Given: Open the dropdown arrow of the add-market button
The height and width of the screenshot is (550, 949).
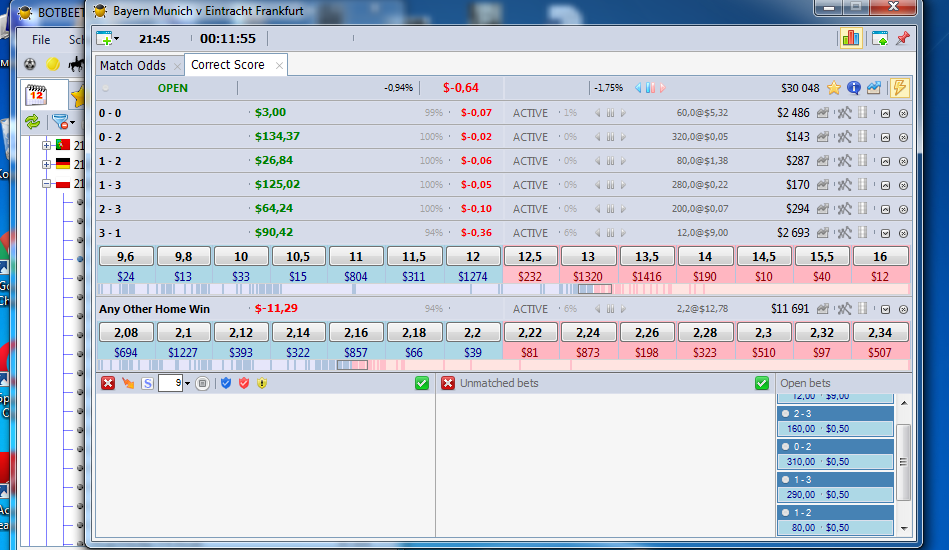Looking at the screenshot, I should (117, 39).
